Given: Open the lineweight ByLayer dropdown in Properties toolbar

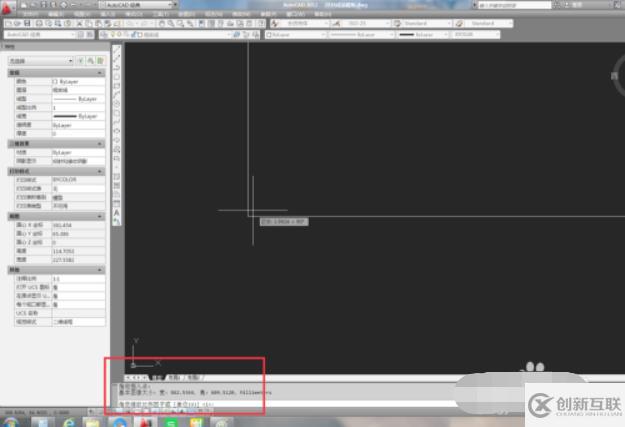Looking at the screenshot, I should (423, 35).
